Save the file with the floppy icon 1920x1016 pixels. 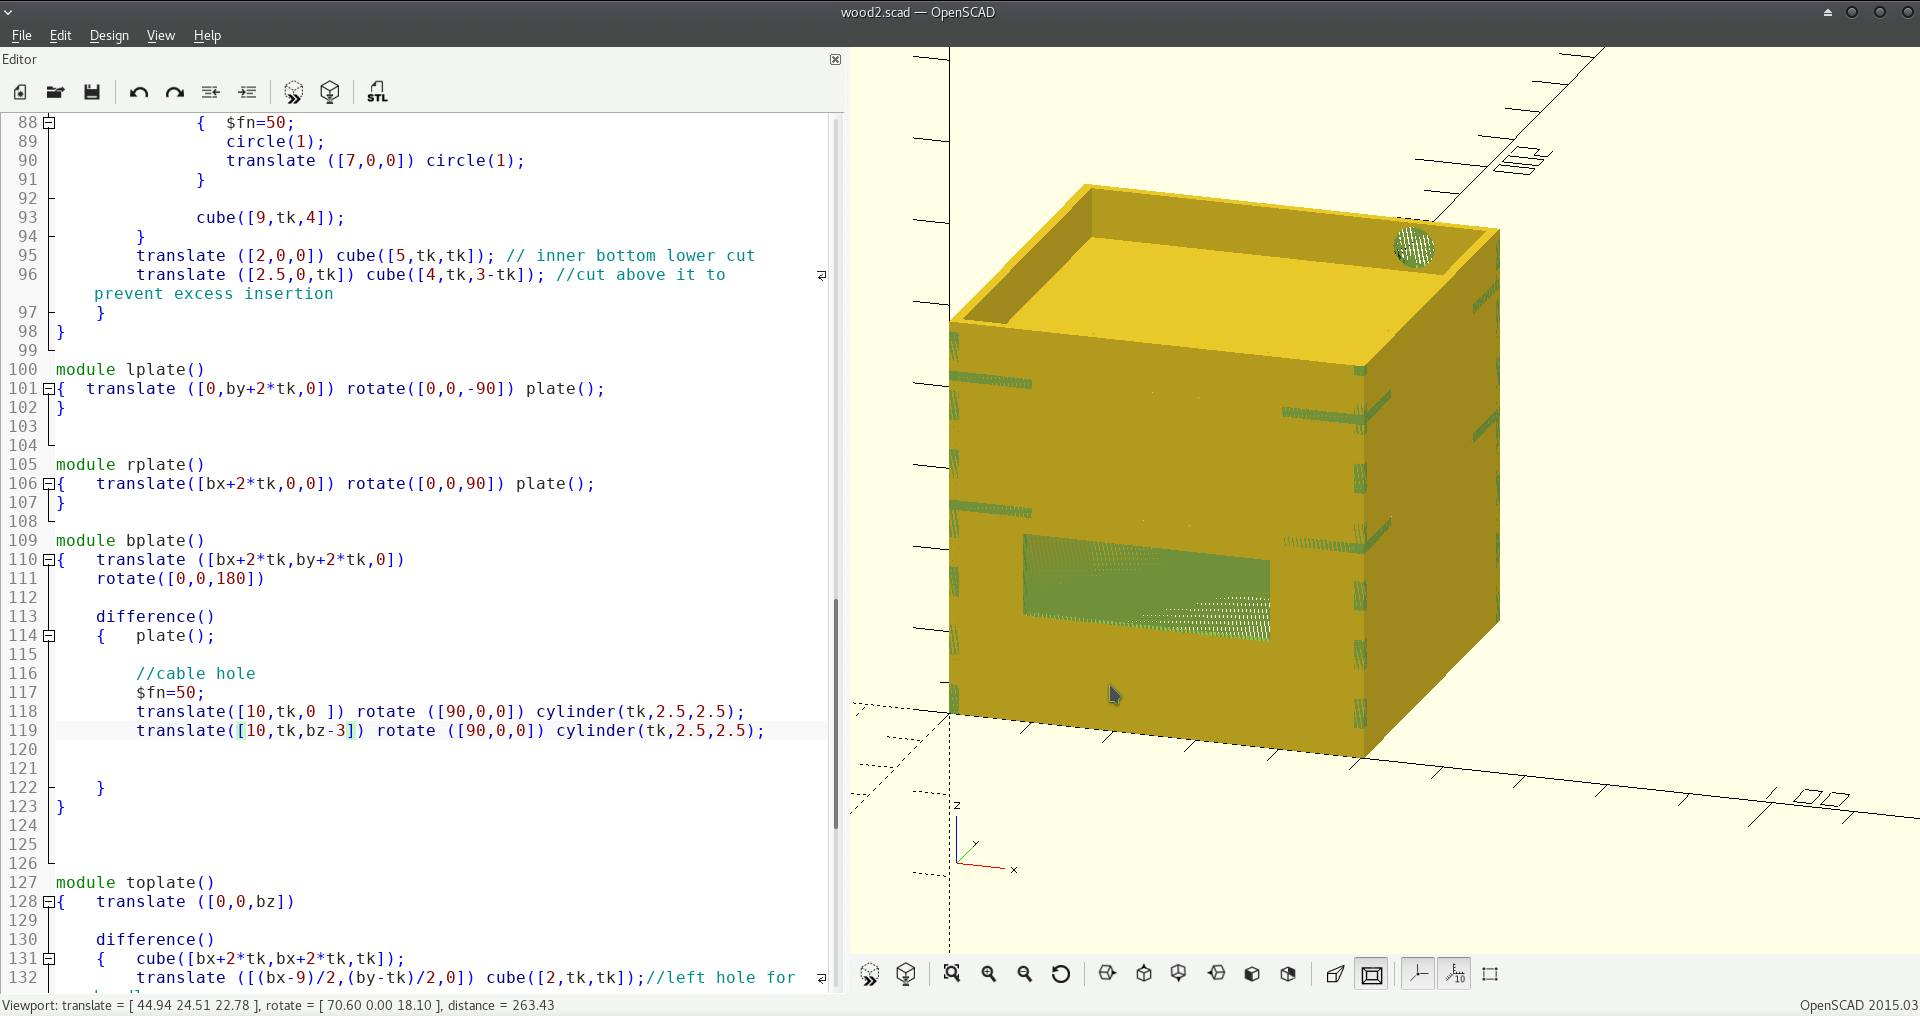click(92, 92)
